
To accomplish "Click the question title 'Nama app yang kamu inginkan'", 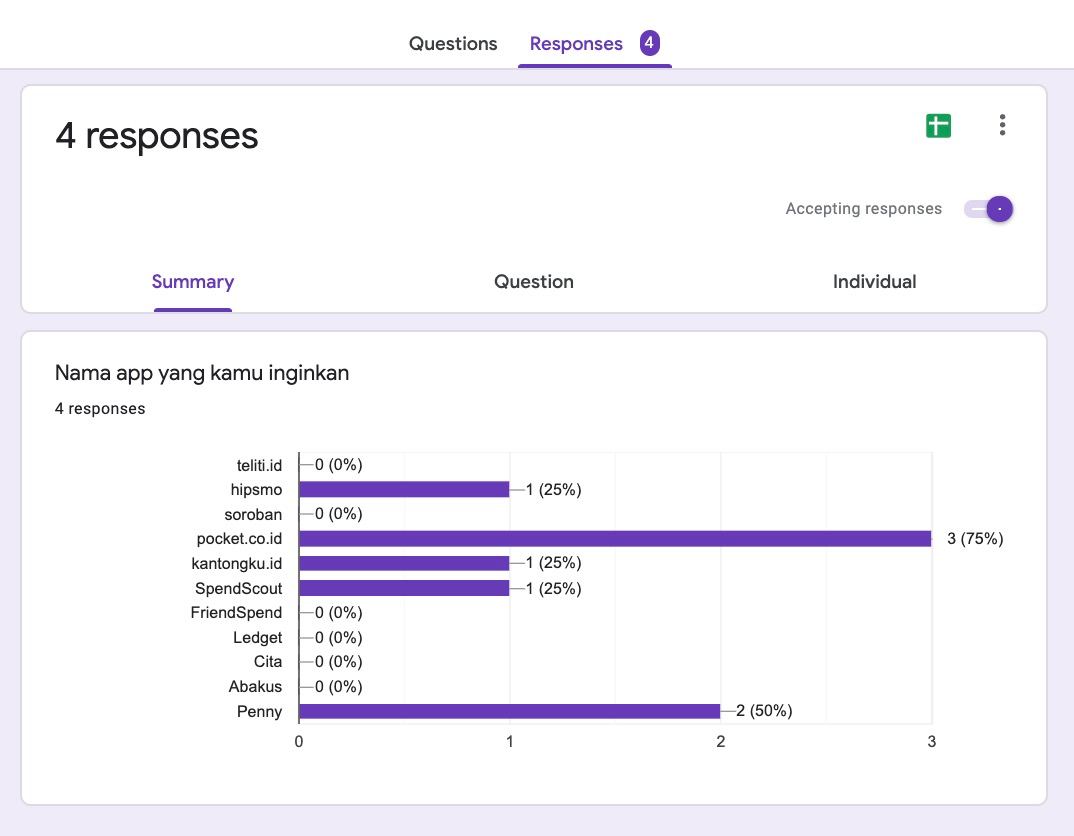I will (x=202, y=373).
